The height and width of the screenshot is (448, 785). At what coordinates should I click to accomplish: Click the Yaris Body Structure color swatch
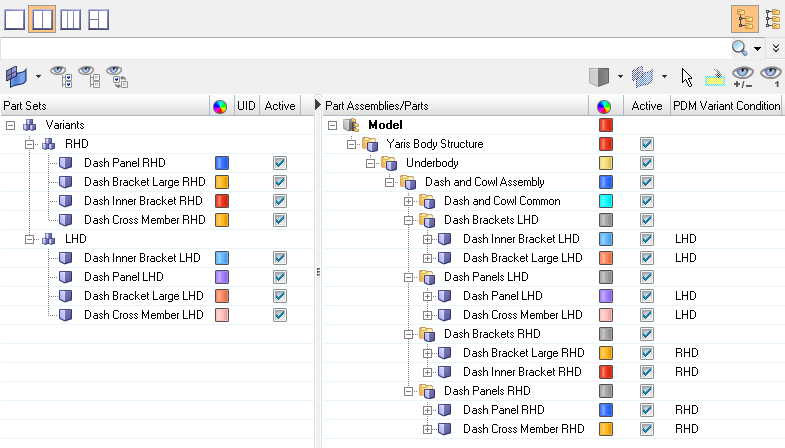click(x=605, y=144)
